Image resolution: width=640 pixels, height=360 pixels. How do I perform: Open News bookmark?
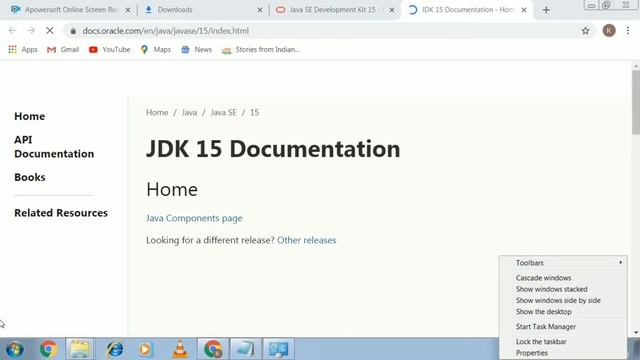point(197,49)
